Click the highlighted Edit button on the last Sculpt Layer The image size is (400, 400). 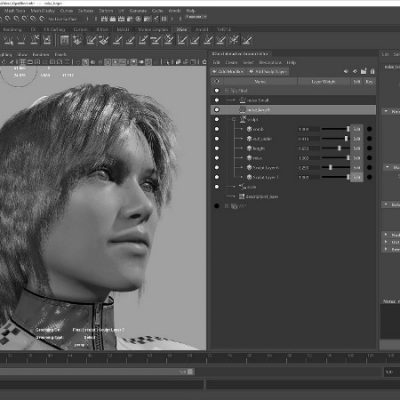357,177
